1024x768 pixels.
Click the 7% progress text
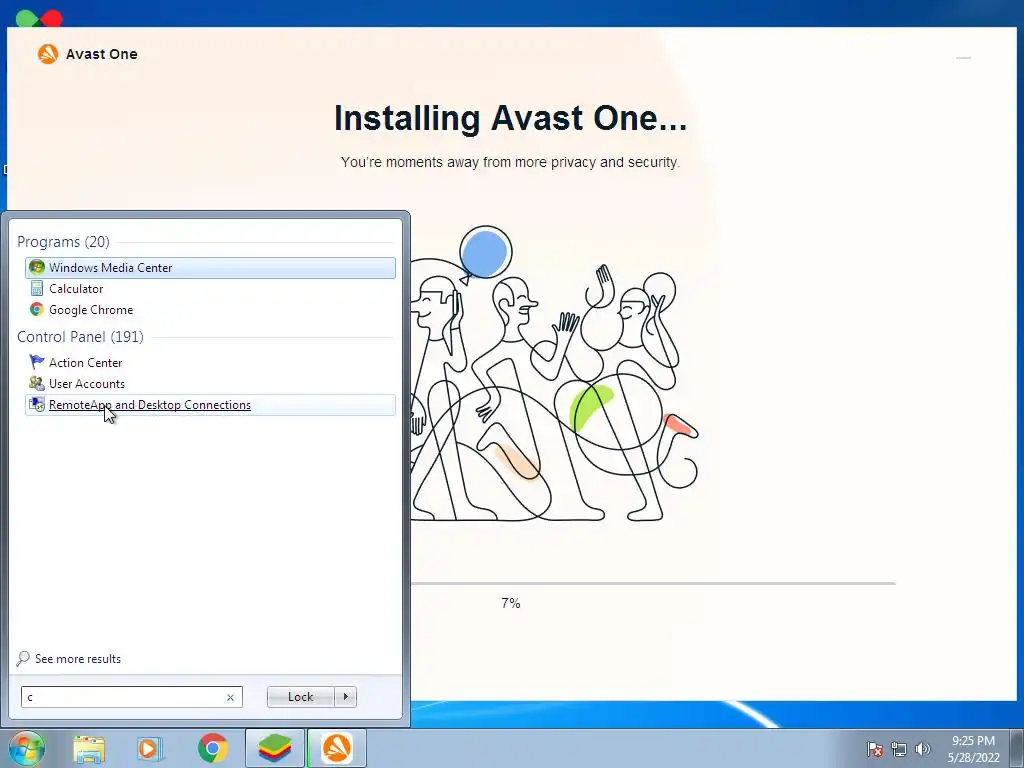click(511, 603)
